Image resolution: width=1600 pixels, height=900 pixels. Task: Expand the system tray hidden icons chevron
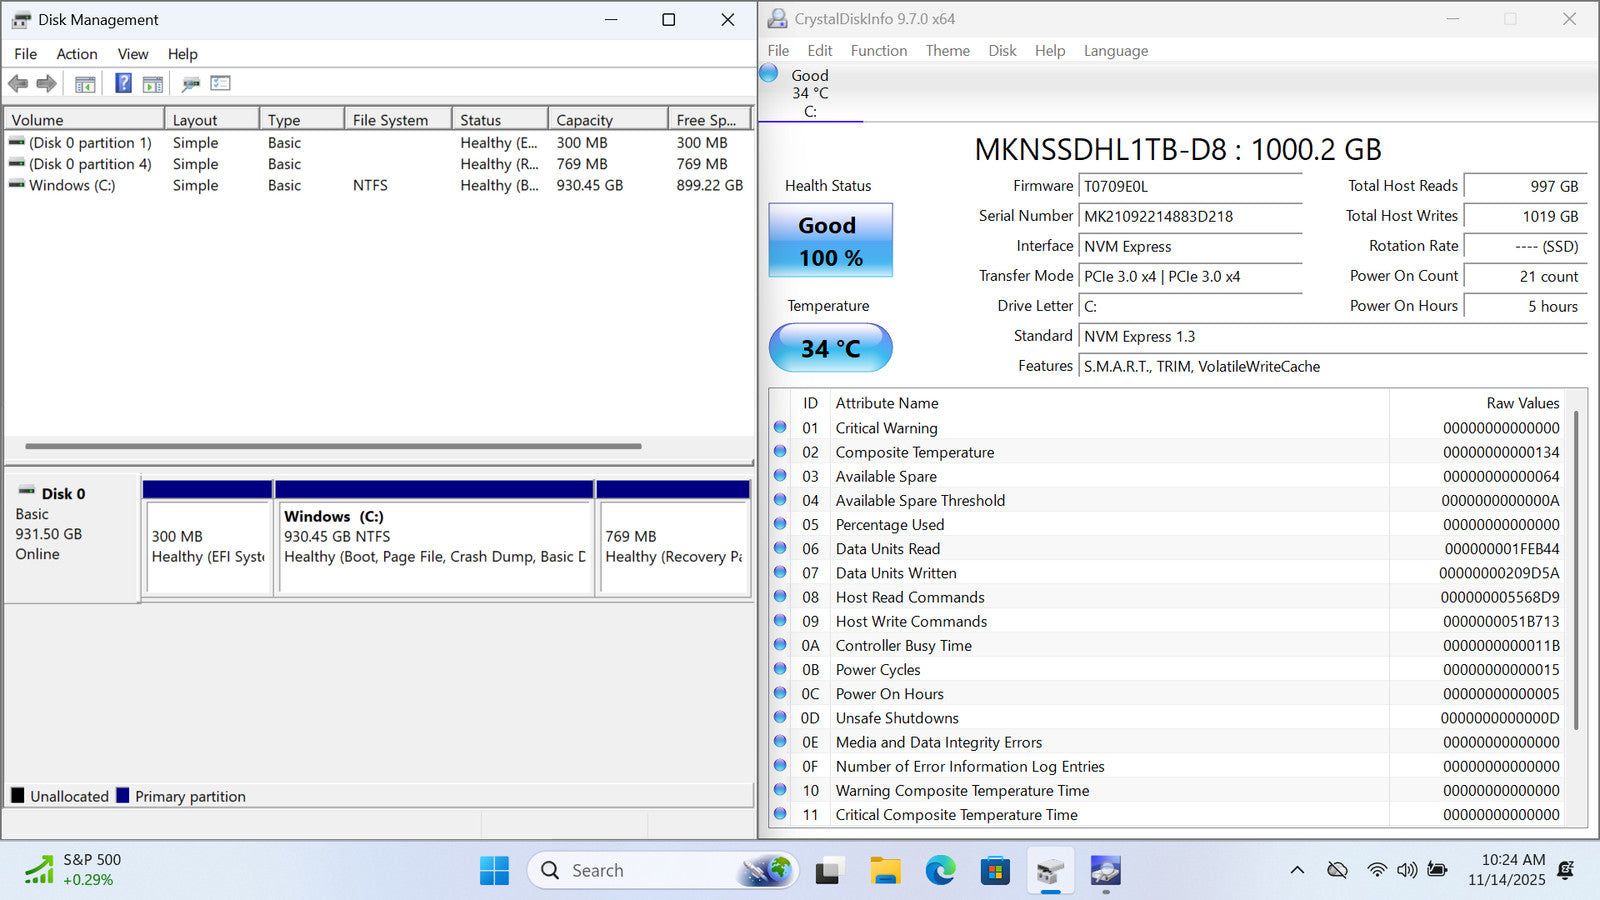(x=1297, y=870)
